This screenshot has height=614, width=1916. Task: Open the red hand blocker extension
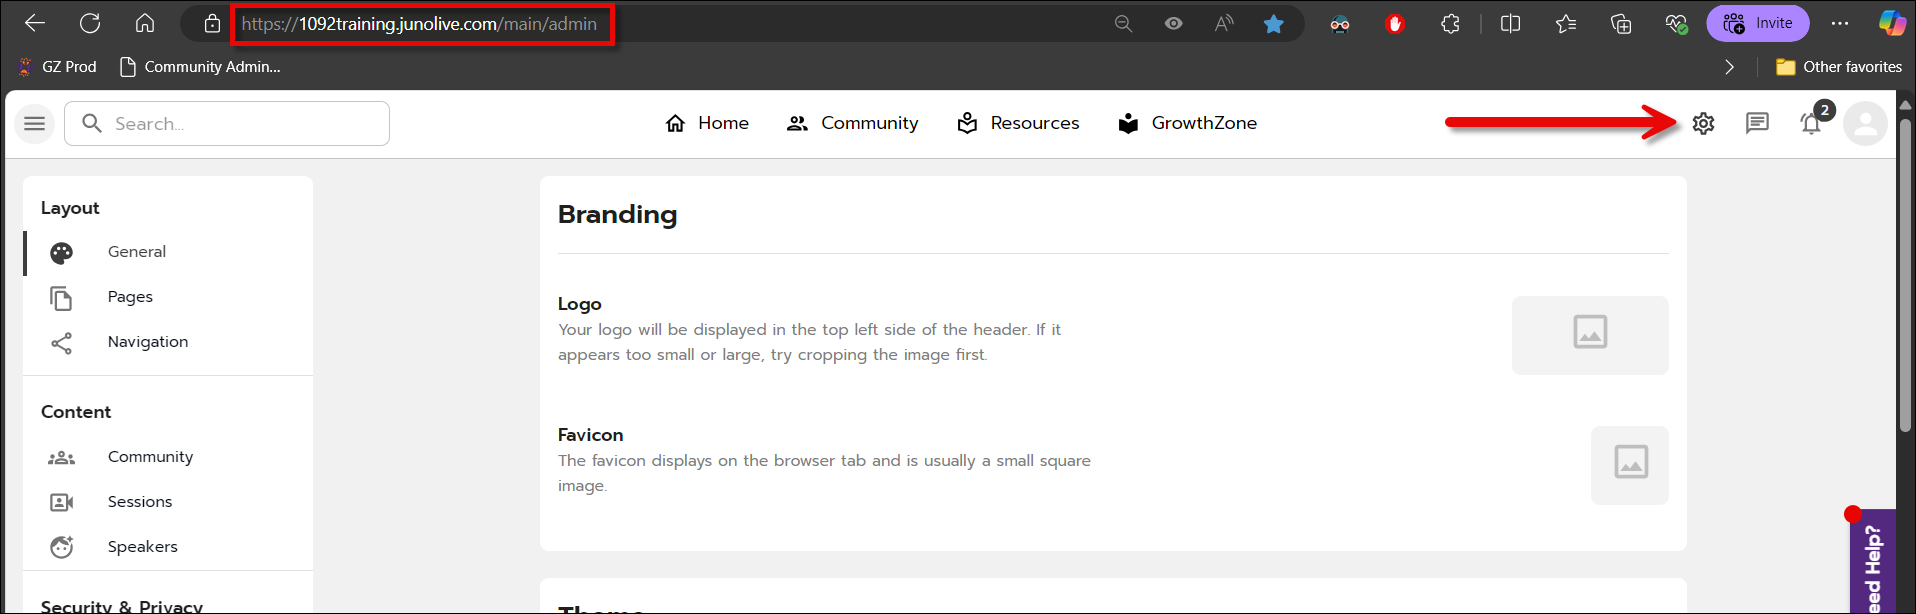[x=1395, y=23]
